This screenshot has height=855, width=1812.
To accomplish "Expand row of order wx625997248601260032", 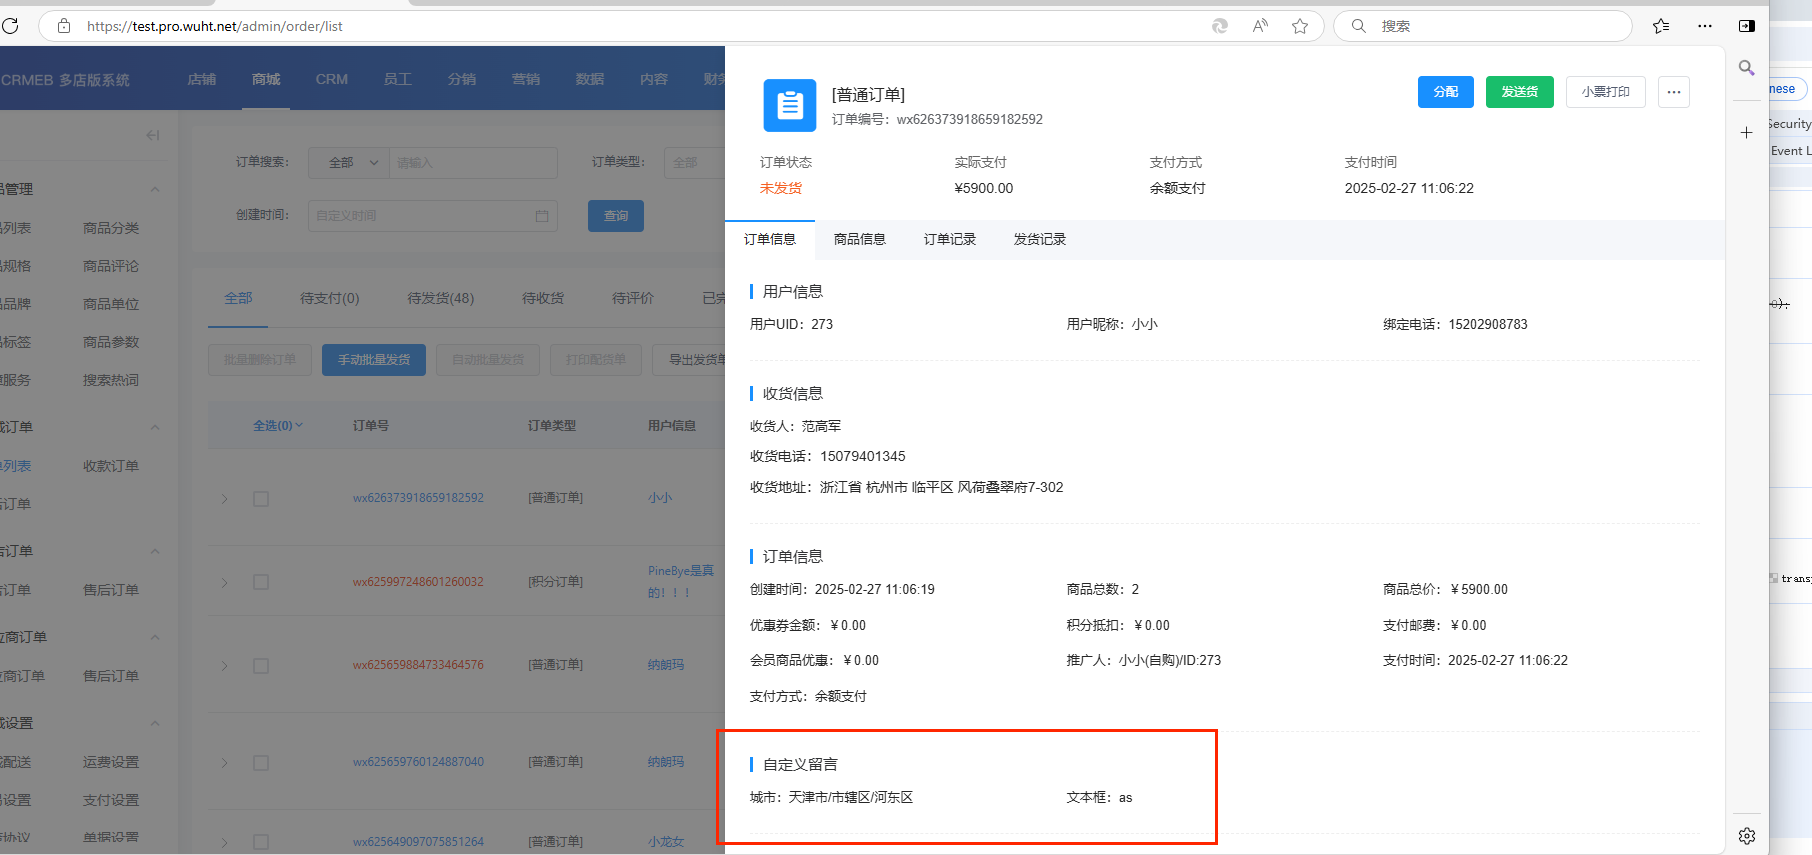I will [225, 582].
